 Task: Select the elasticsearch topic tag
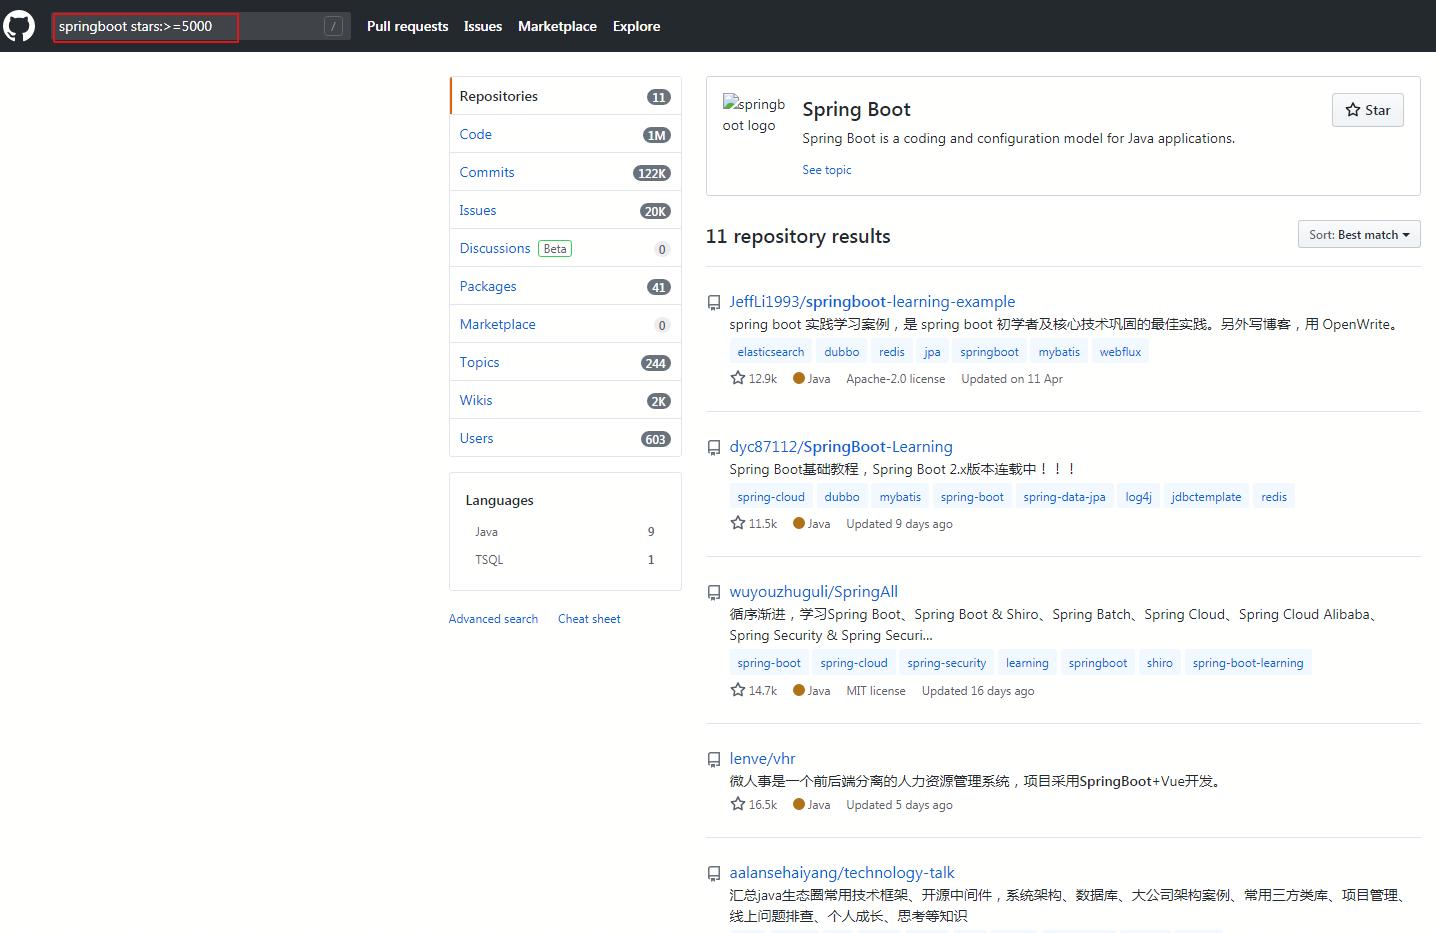coord(771,352)
